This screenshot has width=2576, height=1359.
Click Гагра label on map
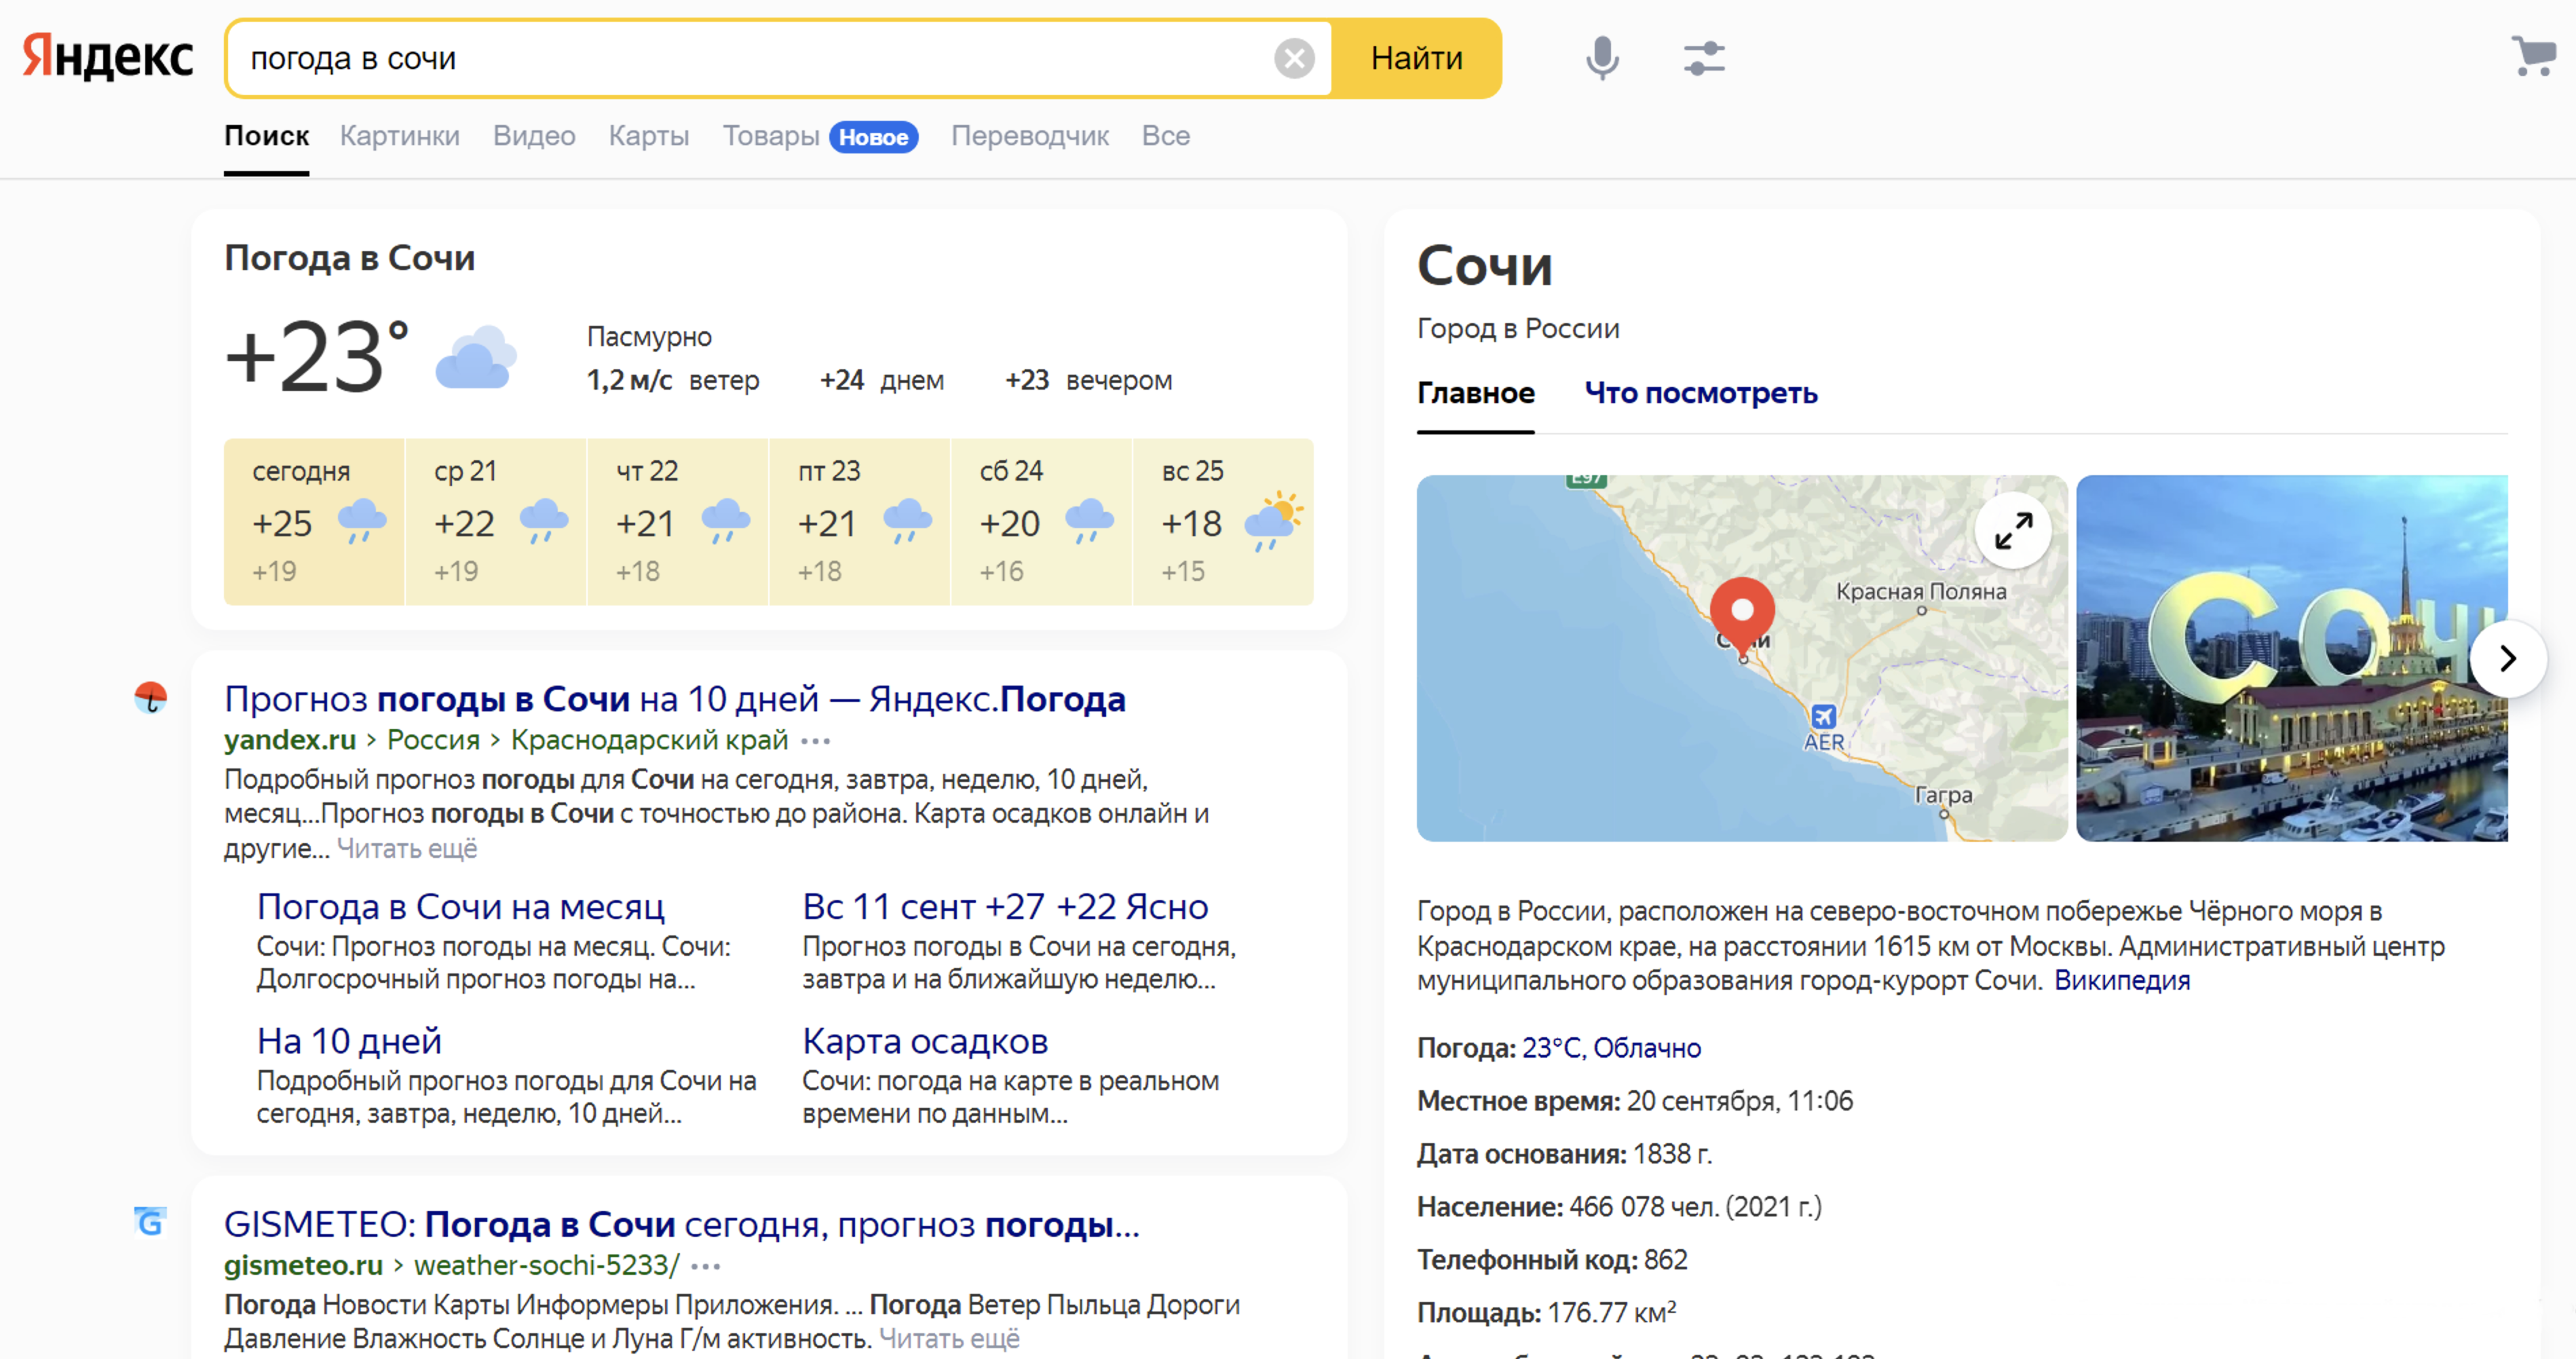coord(1943,795)
